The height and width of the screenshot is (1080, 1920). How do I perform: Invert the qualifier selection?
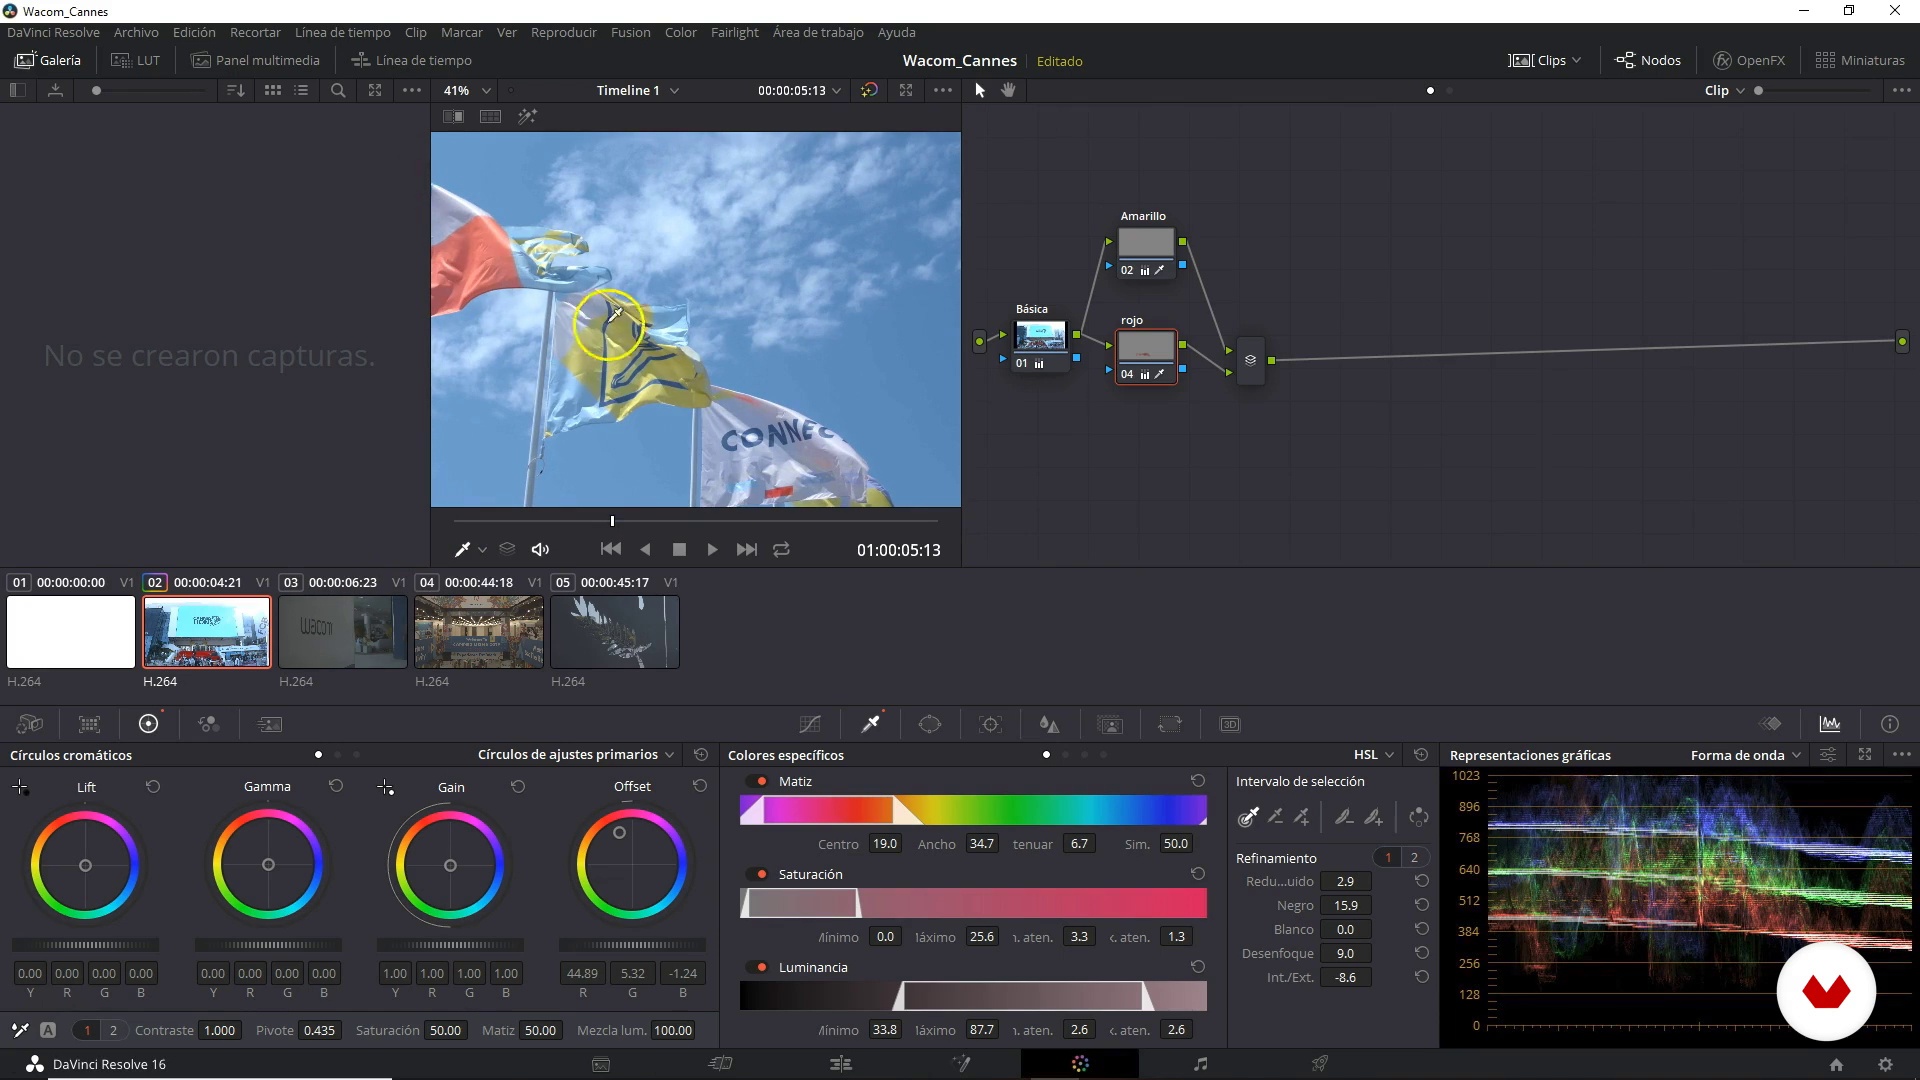[x=1418, y=817]
